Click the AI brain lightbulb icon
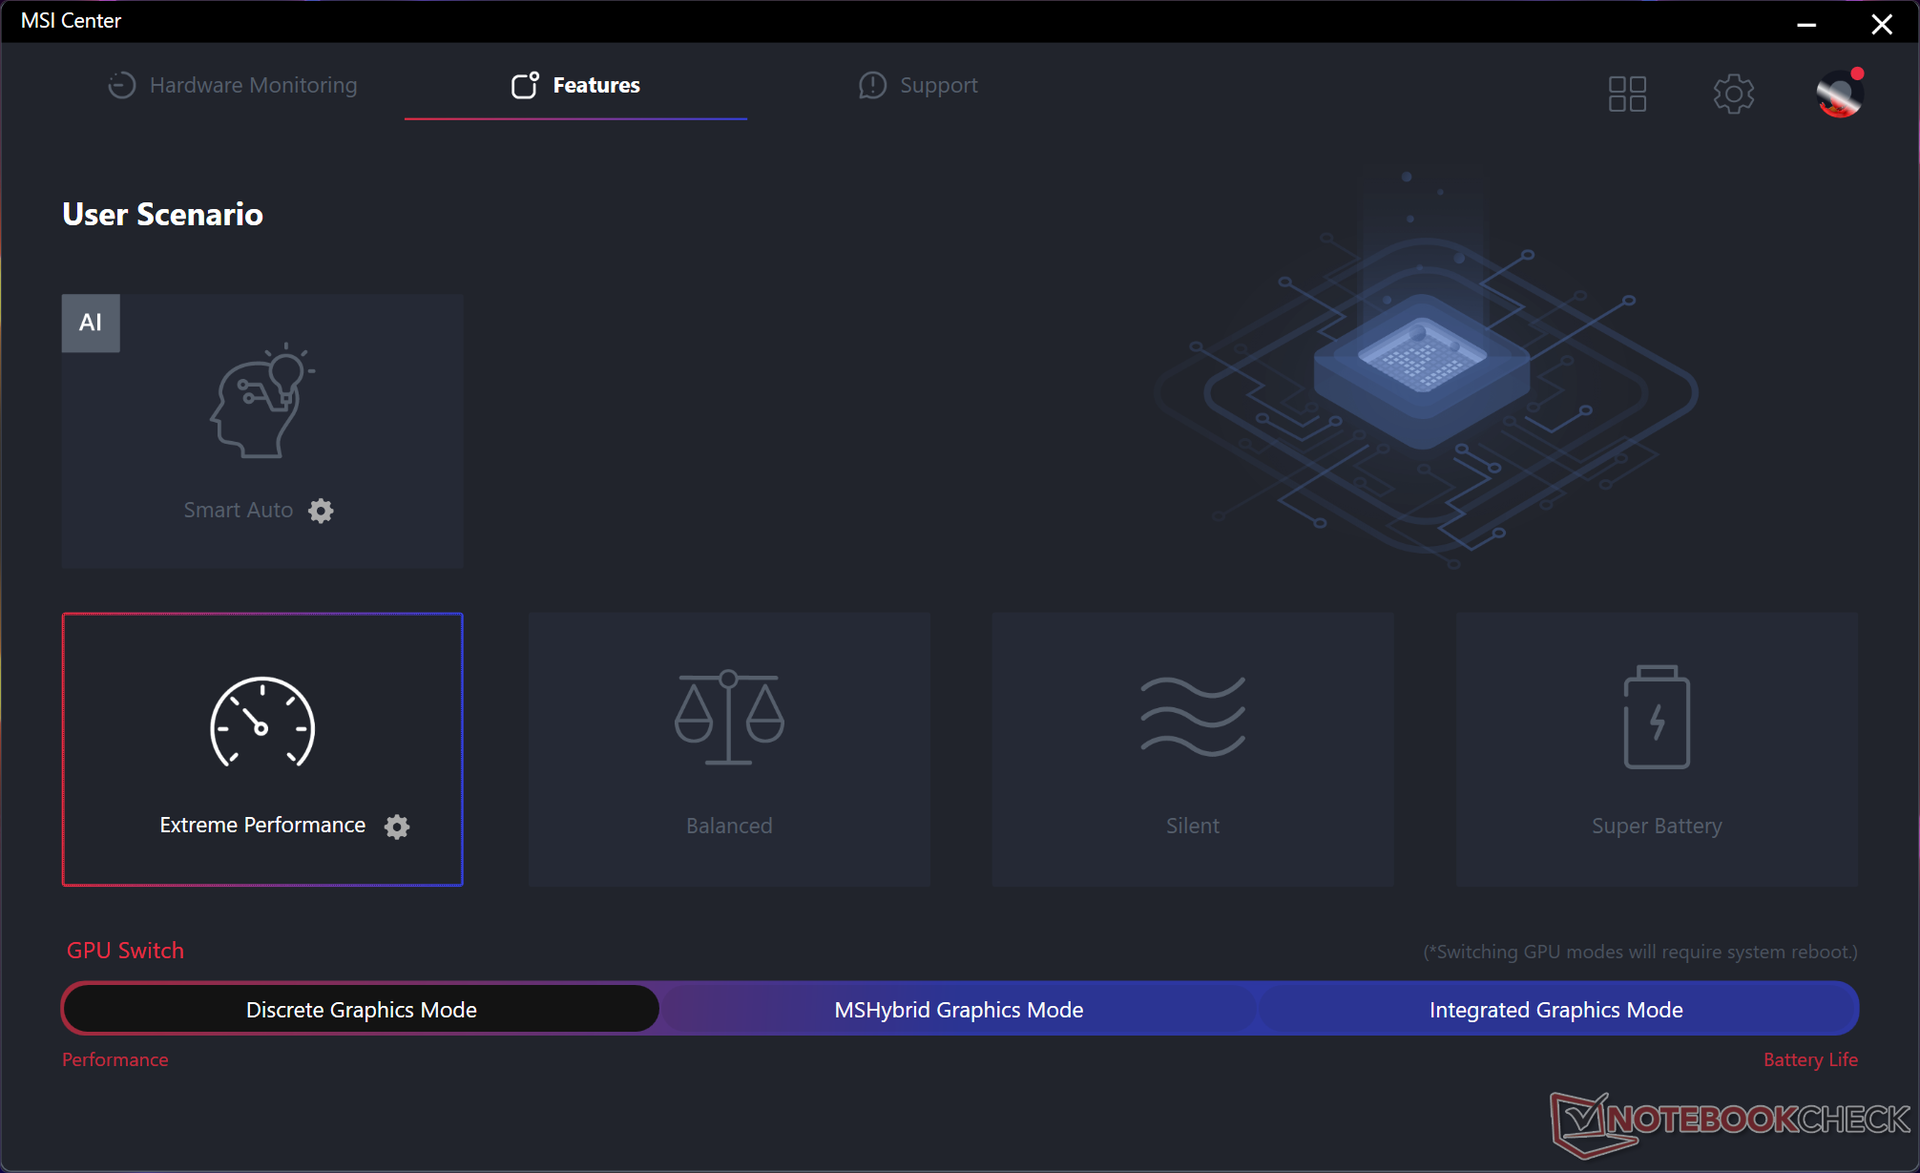This screenshot has width=1920, height=1173. 262,402
